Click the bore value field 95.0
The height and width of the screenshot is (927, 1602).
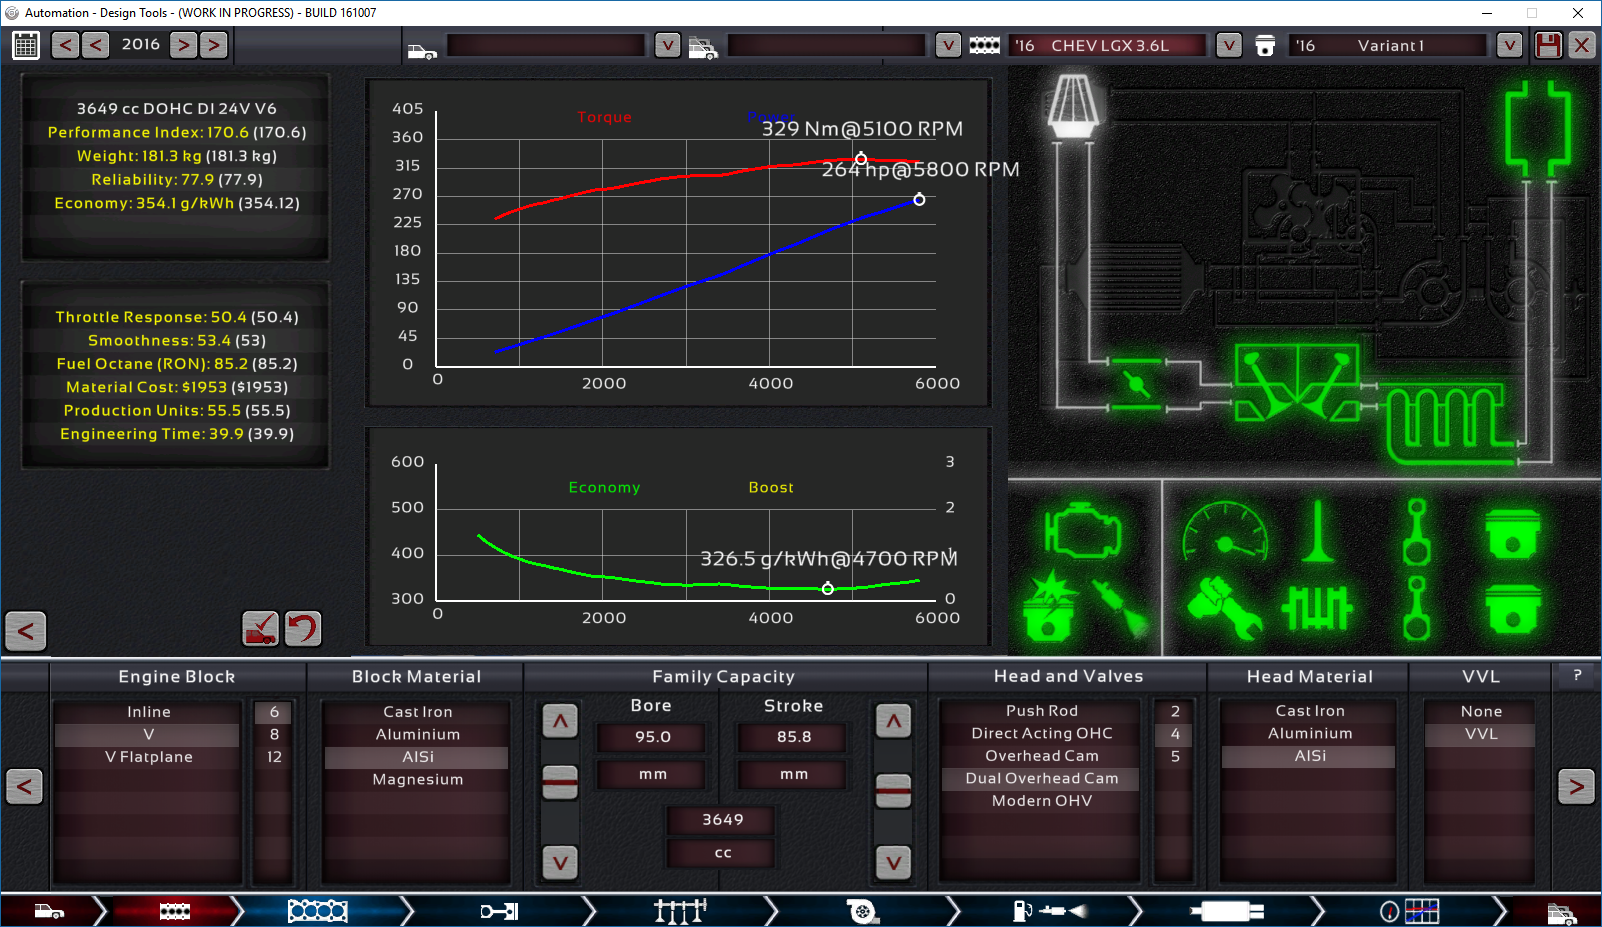pos(652,737)
